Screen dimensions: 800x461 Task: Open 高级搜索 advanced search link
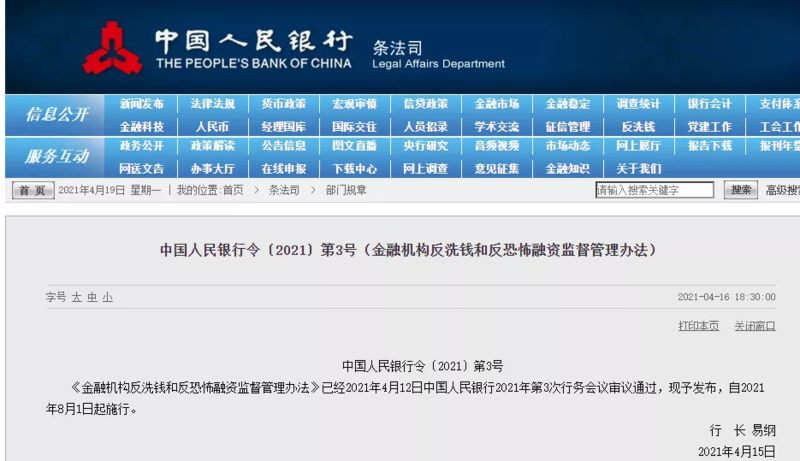(782, 190)
